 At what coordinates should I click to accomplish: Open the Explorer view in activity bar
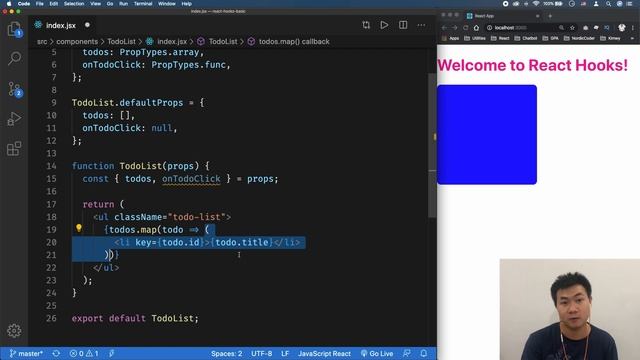(x=14, y=29)
